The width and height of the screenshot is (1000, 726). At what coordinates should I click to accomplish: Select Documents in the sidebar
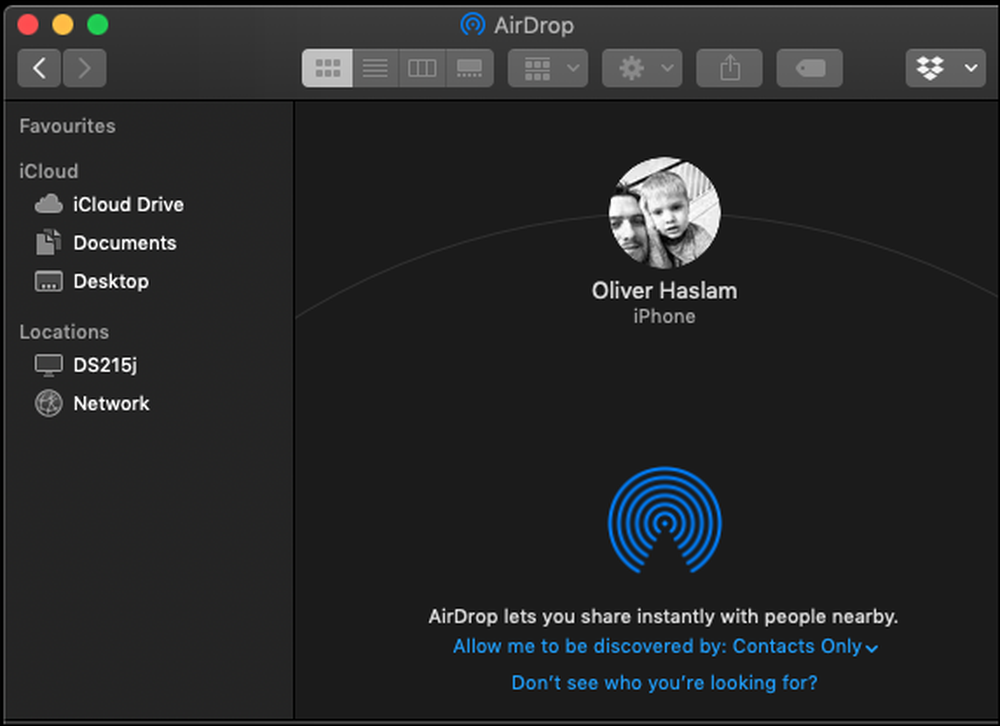click(x=147, y=243)
